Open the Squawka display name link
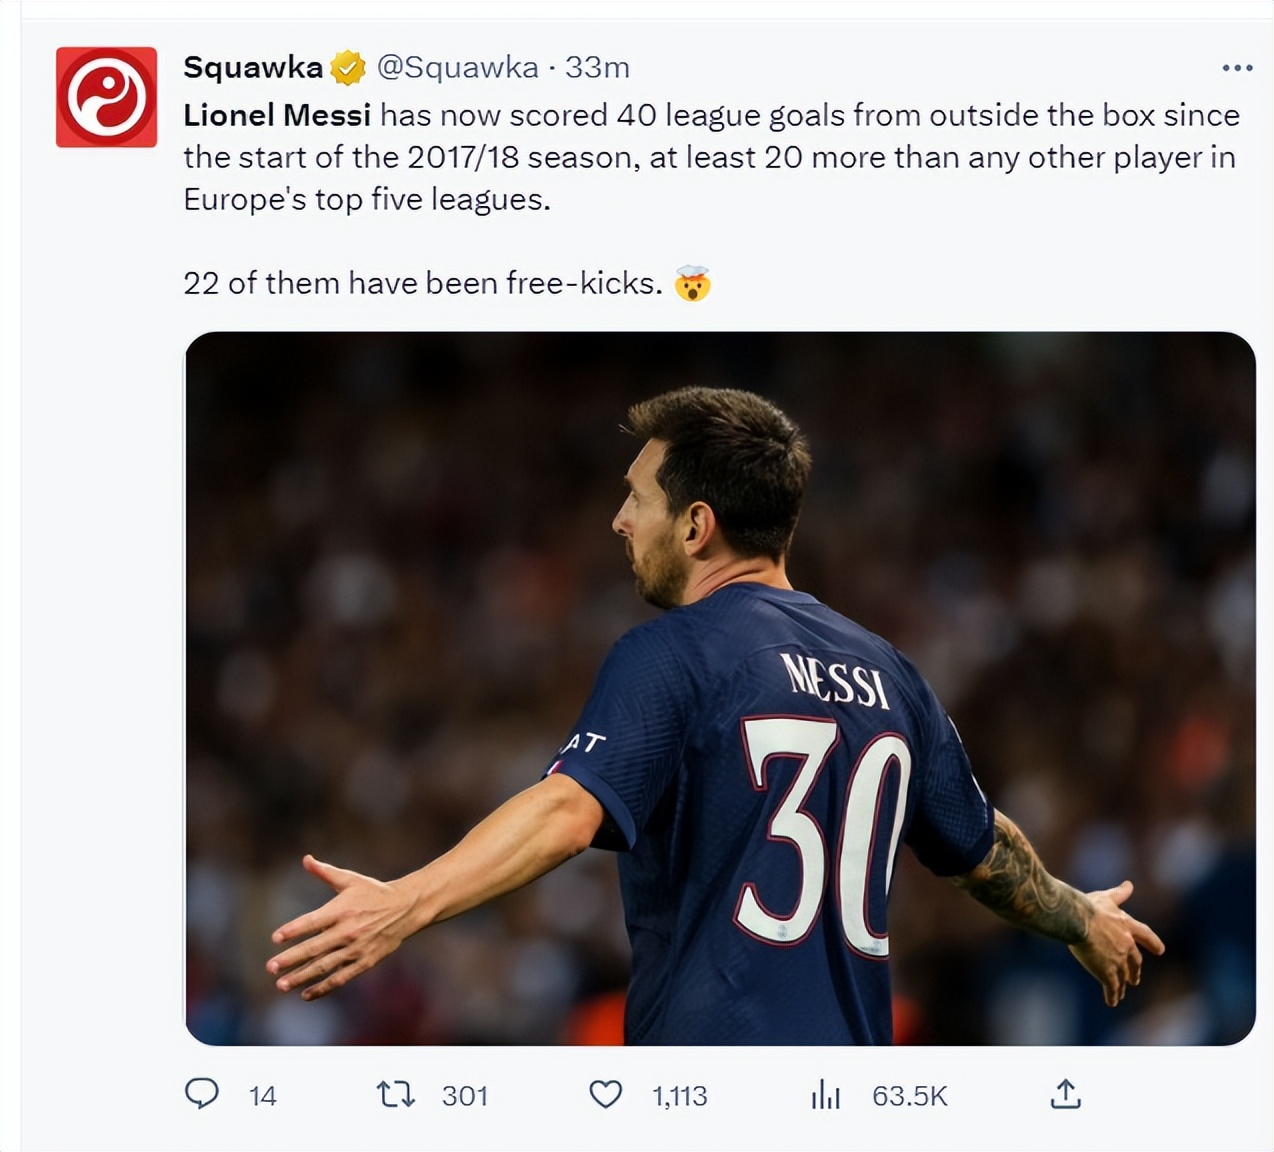 pos(253,67)
